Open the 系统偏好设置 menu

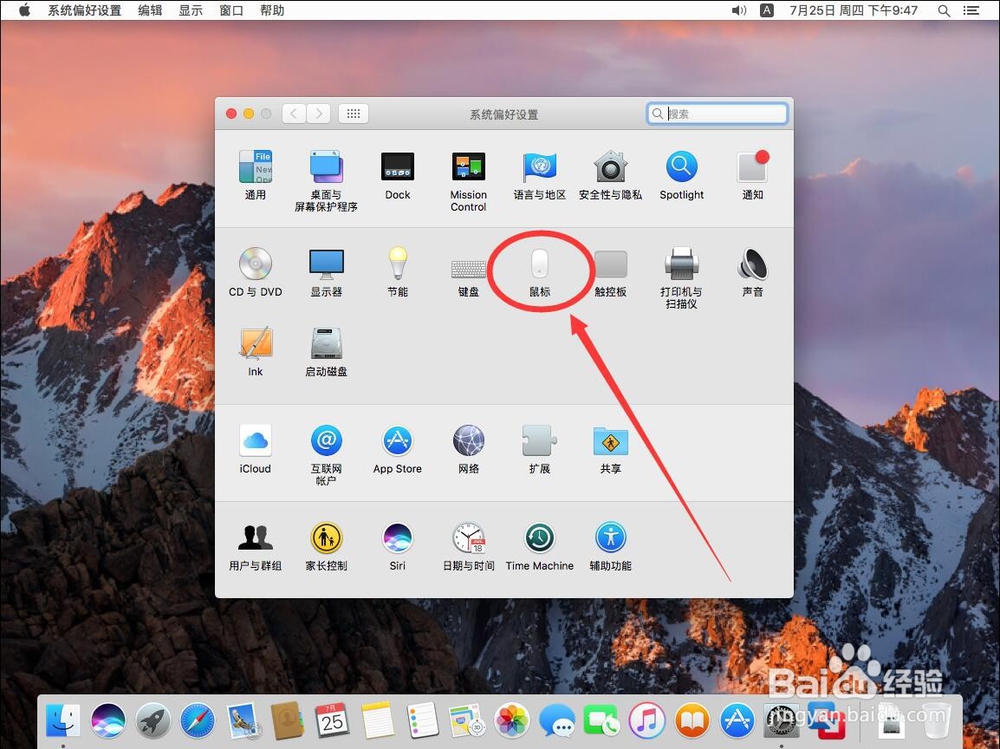[x=84, y=10]
